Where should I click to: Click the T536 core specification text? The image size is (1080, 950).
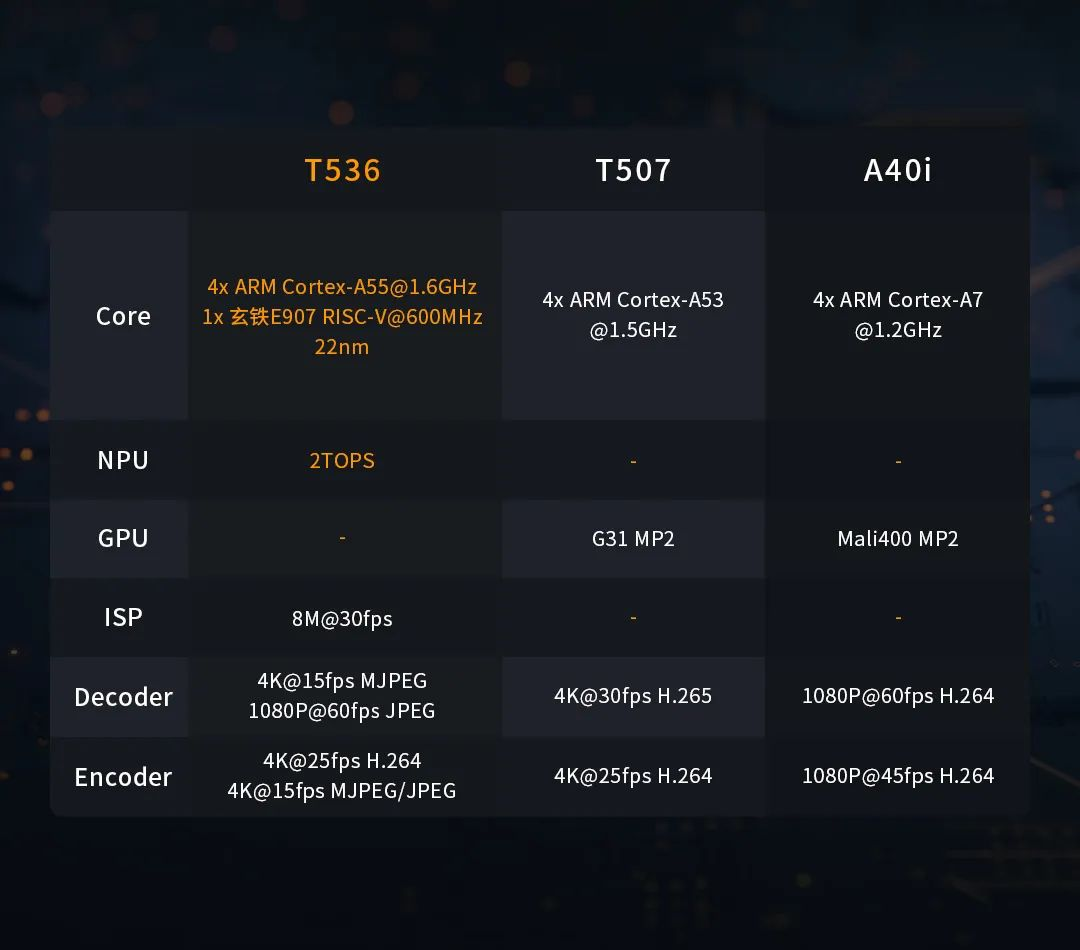pos(342,316)
